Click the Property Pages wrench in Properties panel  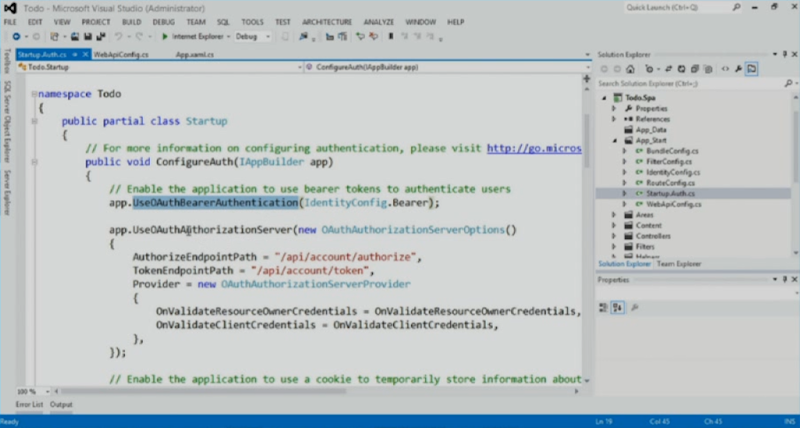click(635, 308)
